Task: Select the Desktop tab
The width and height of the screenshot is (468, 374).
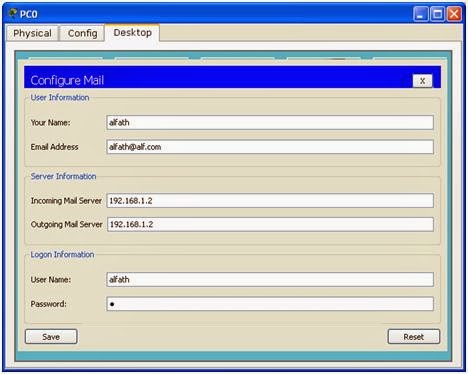Action: 132,33
